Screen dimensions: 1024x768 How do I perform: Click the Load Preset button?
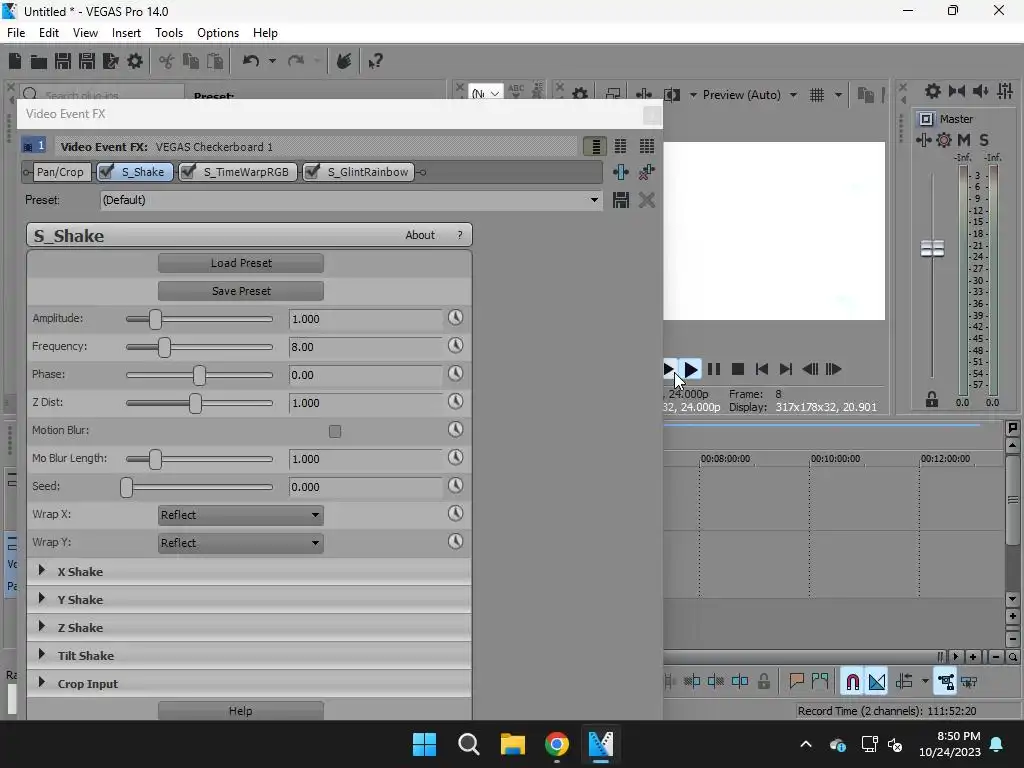[241, 263]
